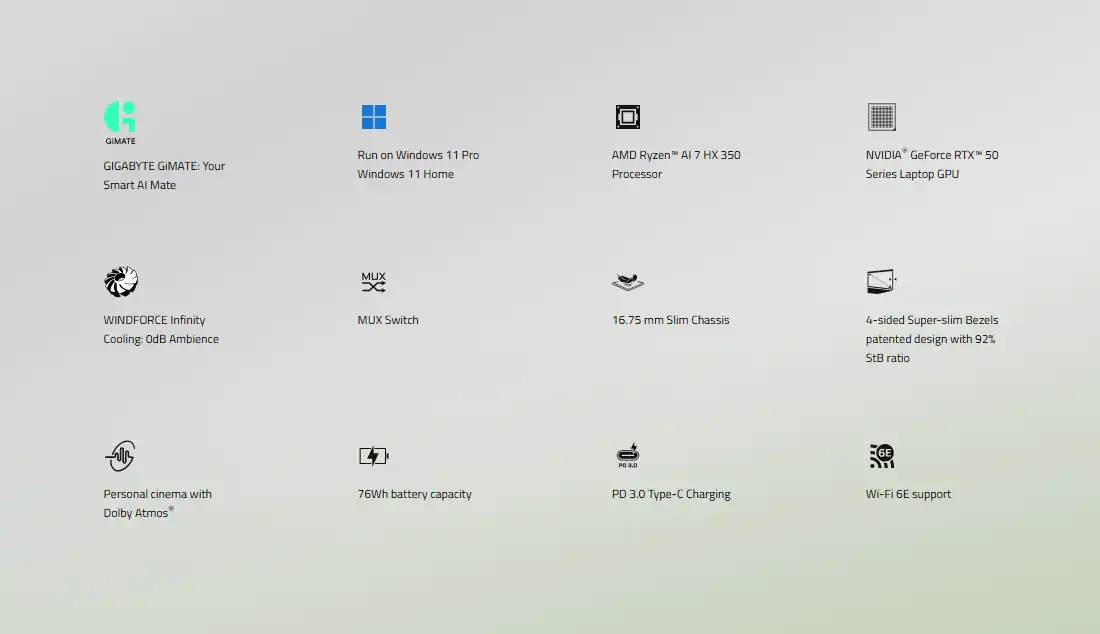Click "4-sided Super-slim Bezels" description text
The image size is (1100, 634).
click(932, 339)
